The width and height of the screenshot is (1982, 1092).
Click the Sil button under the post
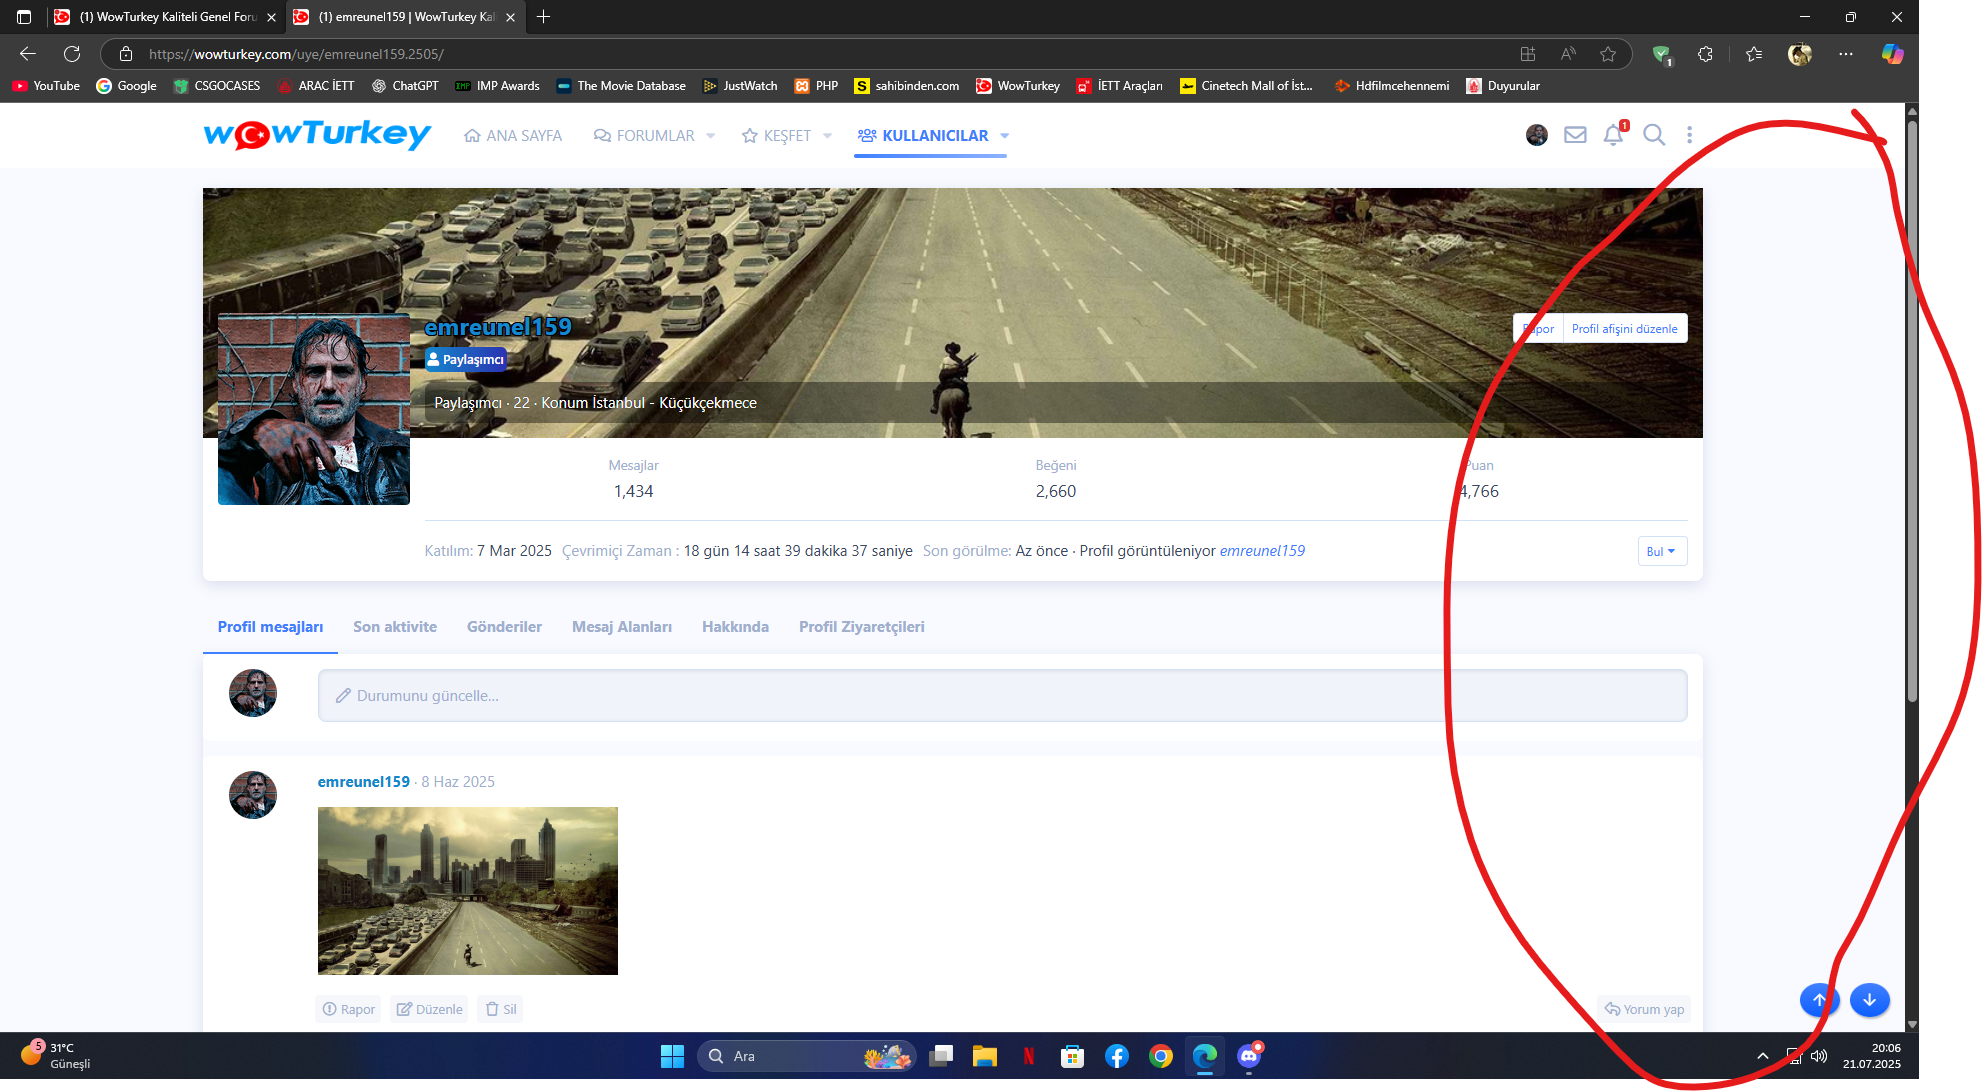501,1009
